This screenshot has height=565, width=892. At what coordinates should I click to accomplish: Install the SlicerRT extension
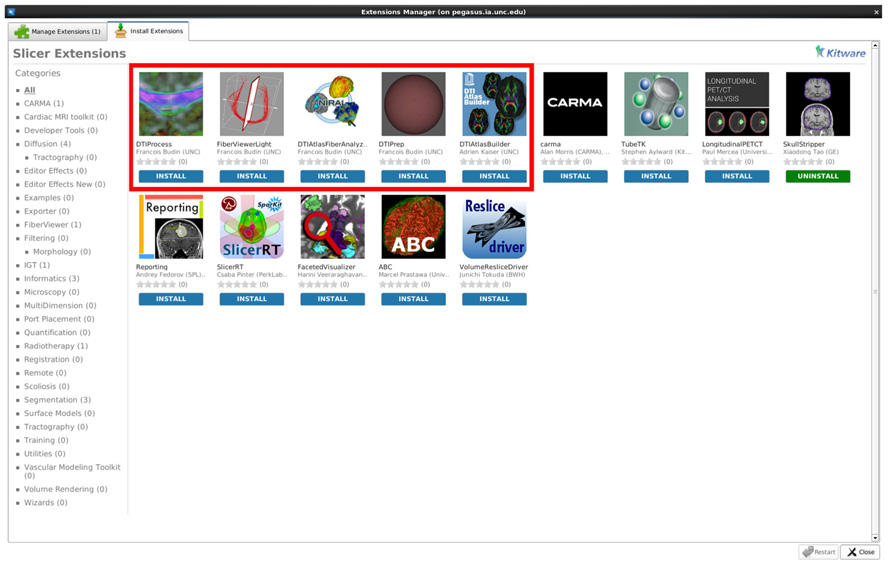click(251, 299)
